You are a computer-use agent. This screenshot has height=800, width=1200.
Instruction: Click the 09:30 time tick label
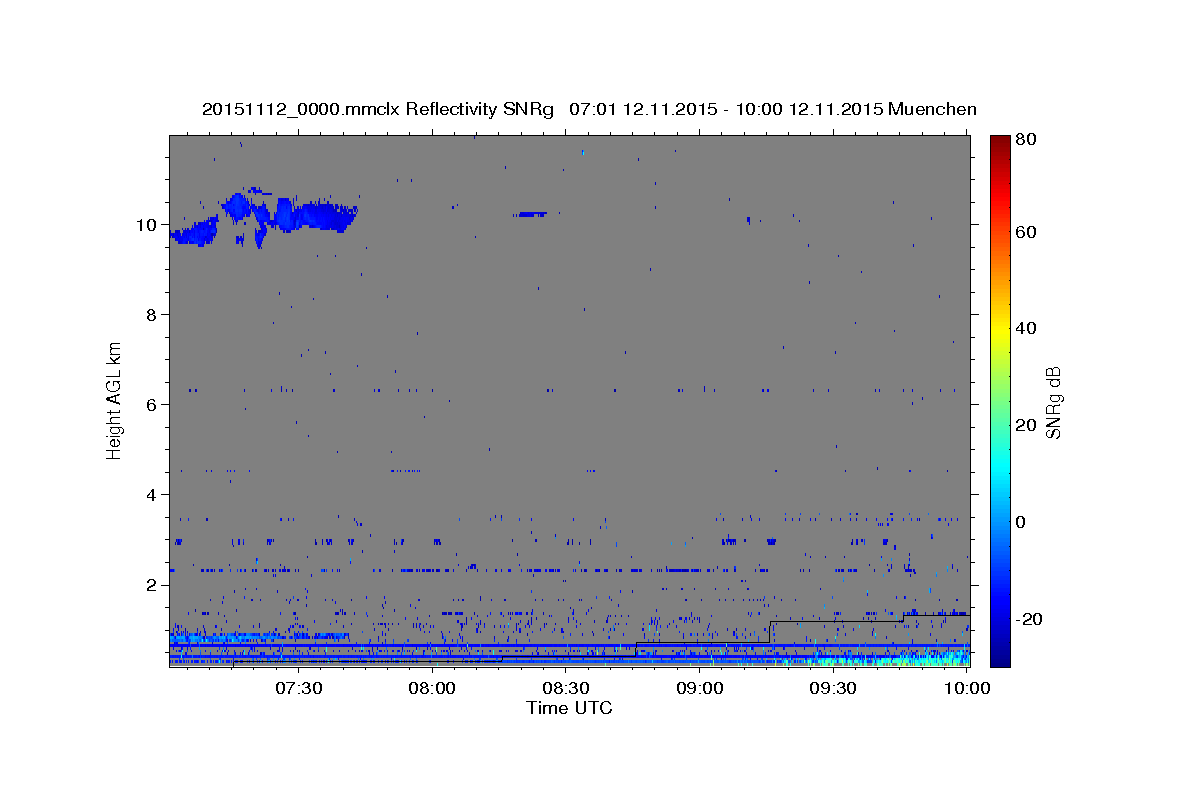point(832,688)
